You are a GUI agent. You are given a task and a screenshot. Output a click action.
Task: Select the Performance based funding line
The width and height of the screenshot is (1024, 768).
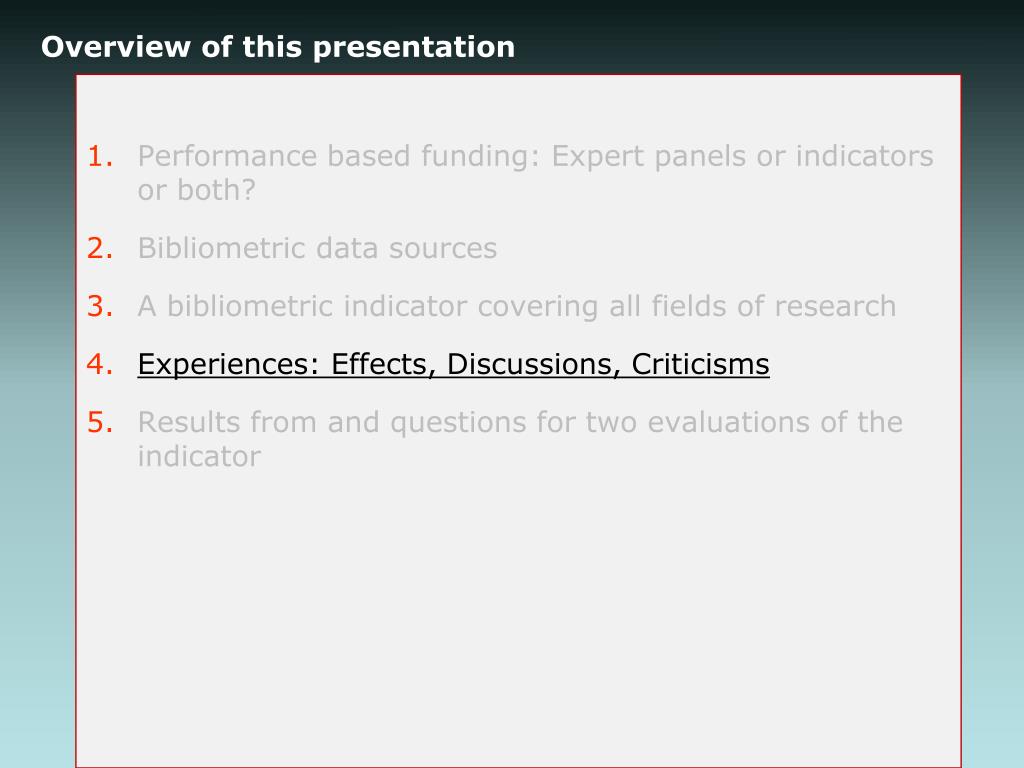tap(536, 157)
